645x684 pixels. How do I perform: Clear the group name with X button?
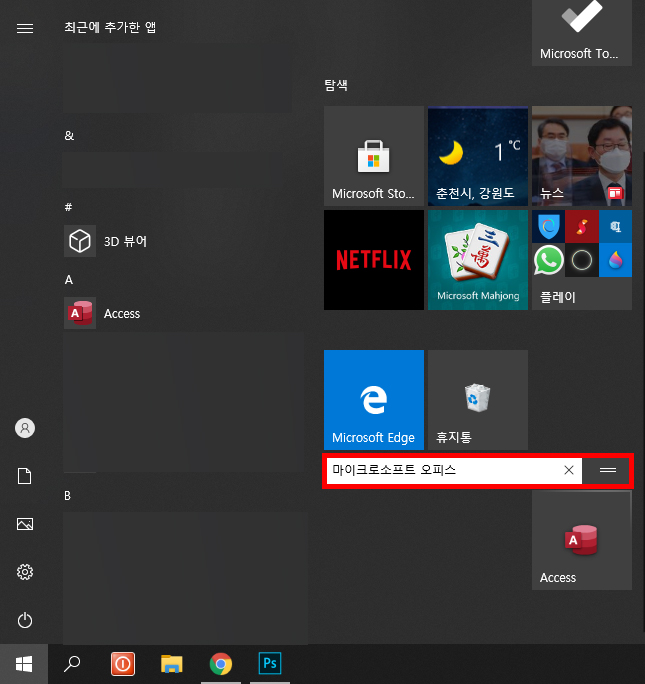click(569, 470)
